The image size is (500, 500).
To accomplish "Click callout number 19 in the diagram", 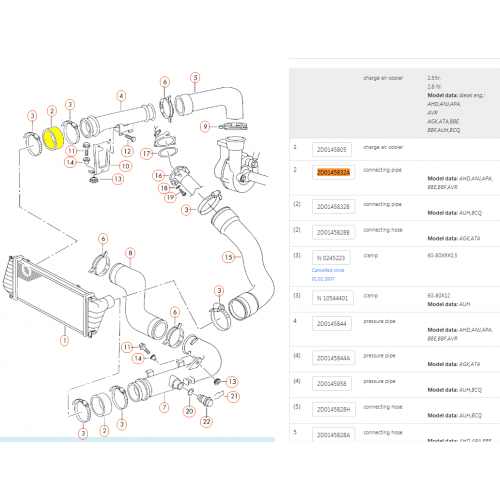I will (x=170, y=197).
